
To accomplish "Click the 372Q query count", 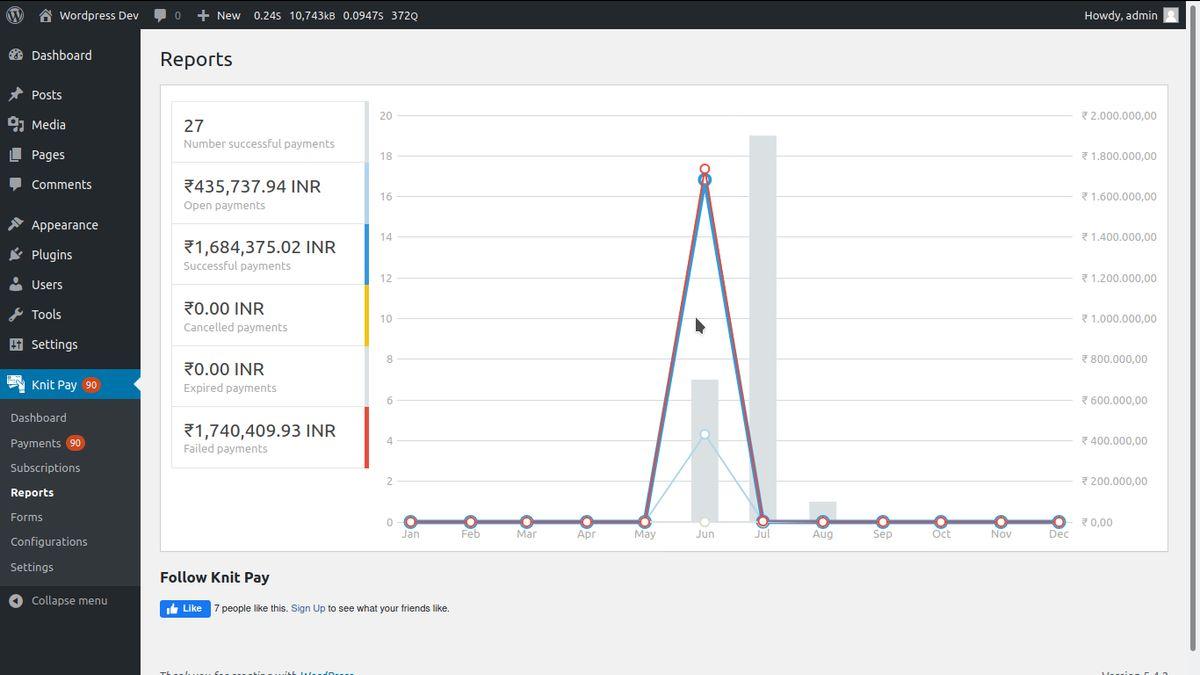I will point(404,16).
